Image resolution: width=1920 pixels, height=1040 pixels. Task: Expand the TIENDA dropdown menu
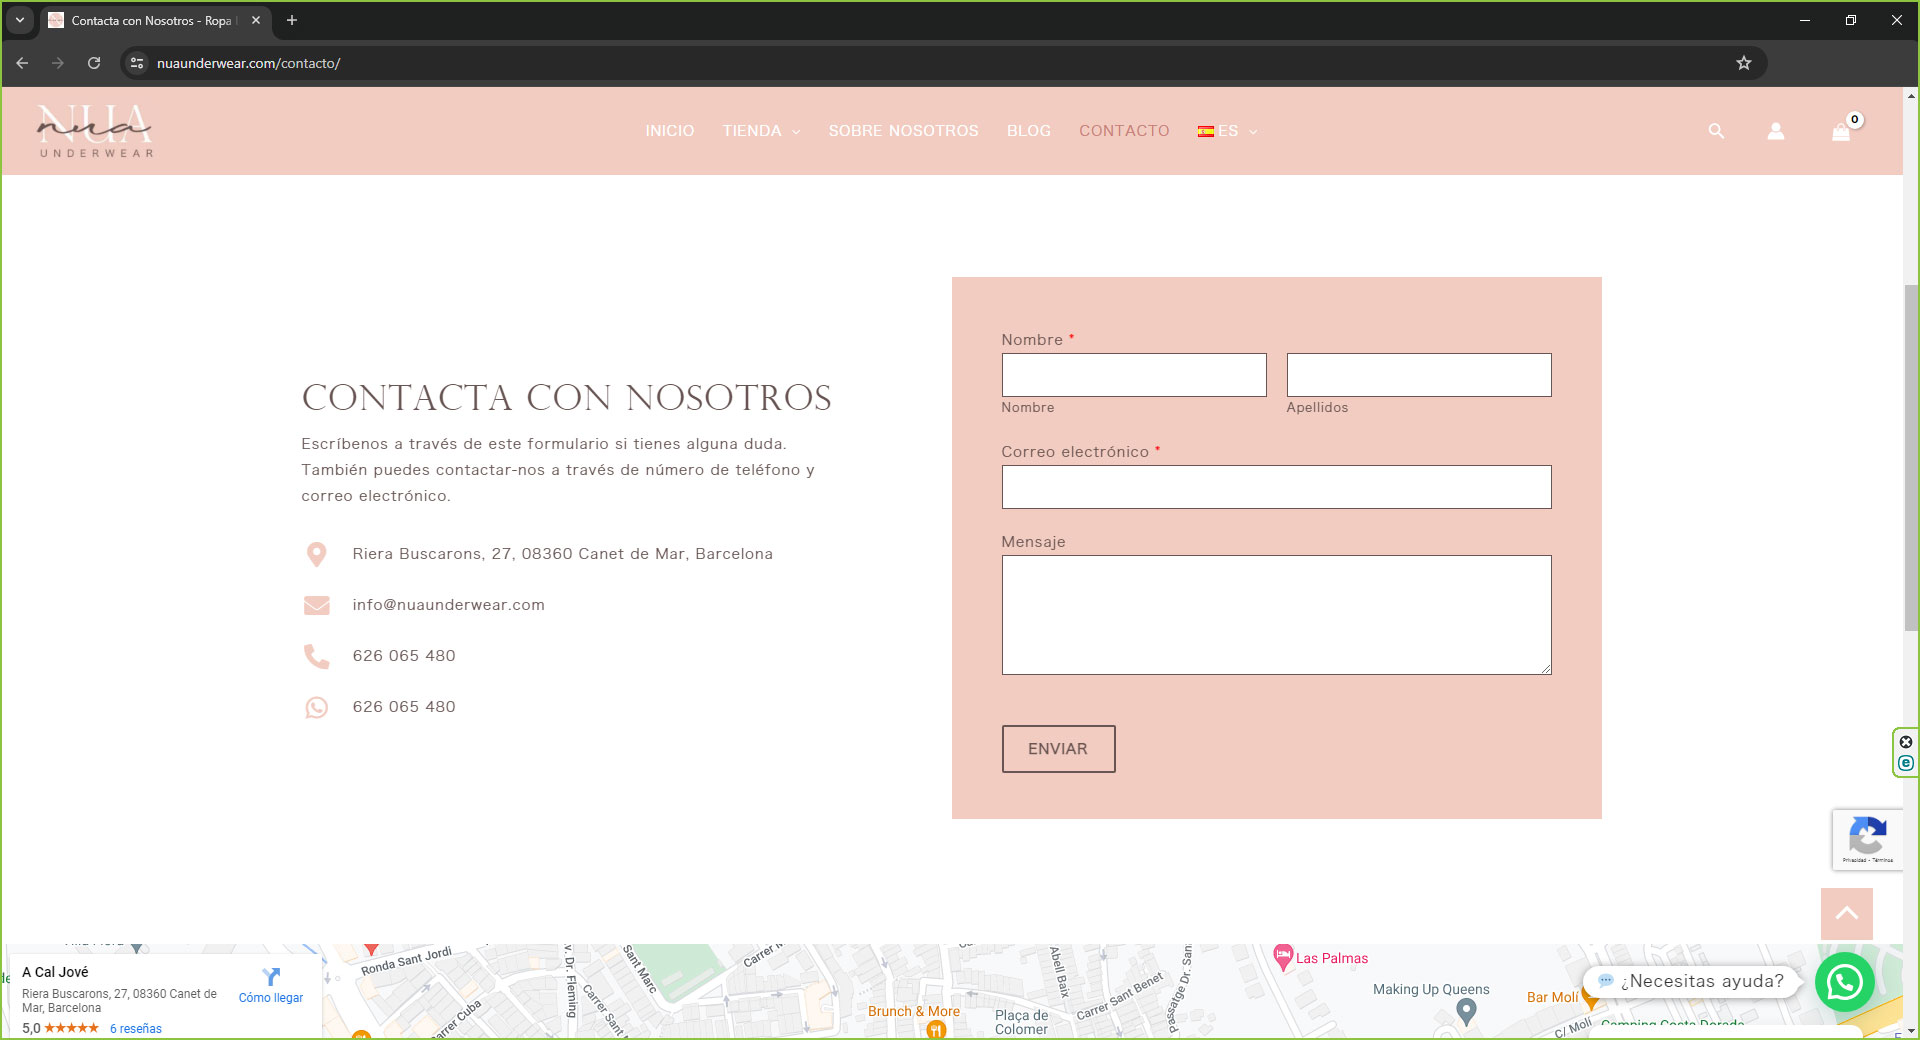(761, 131)
